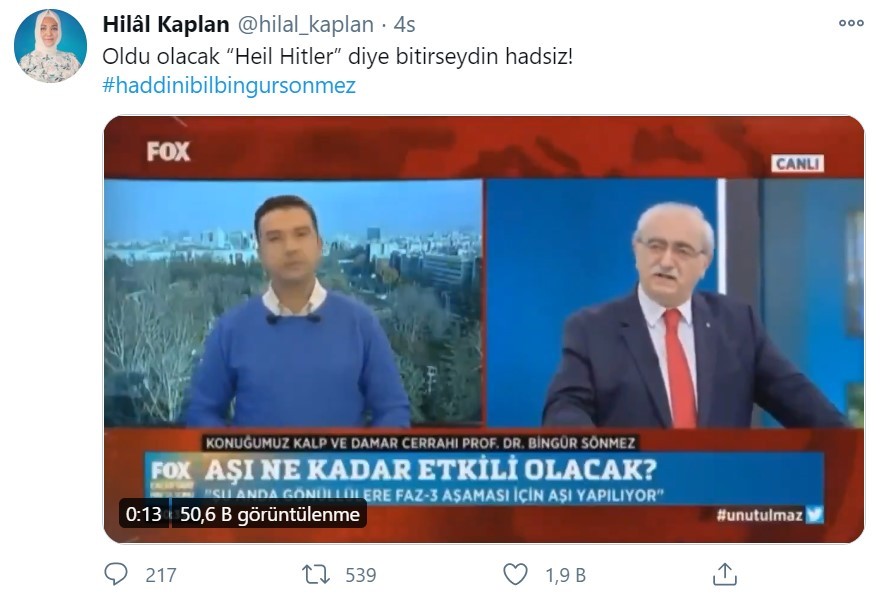Screen dimensions: 880x594
Task: Click the CANLI live badge in video
Action: [798, 164]
